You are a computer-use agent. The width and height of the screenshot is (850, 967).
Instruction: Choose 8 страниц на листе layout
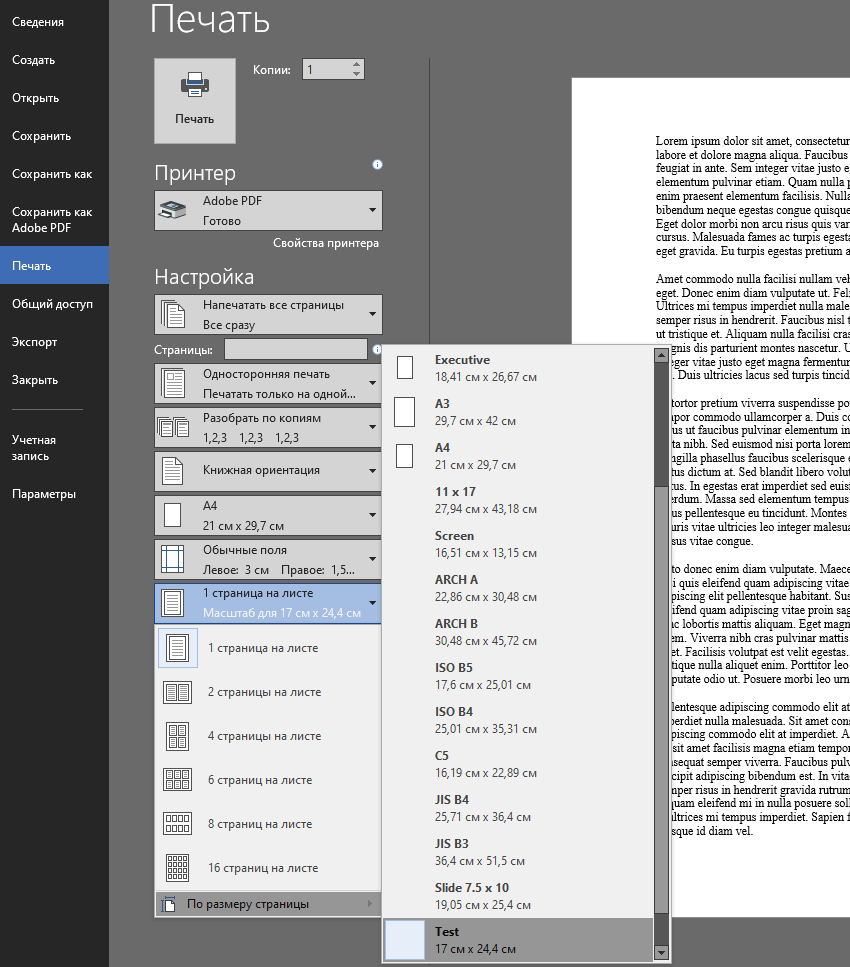click(x=268, y=824)
